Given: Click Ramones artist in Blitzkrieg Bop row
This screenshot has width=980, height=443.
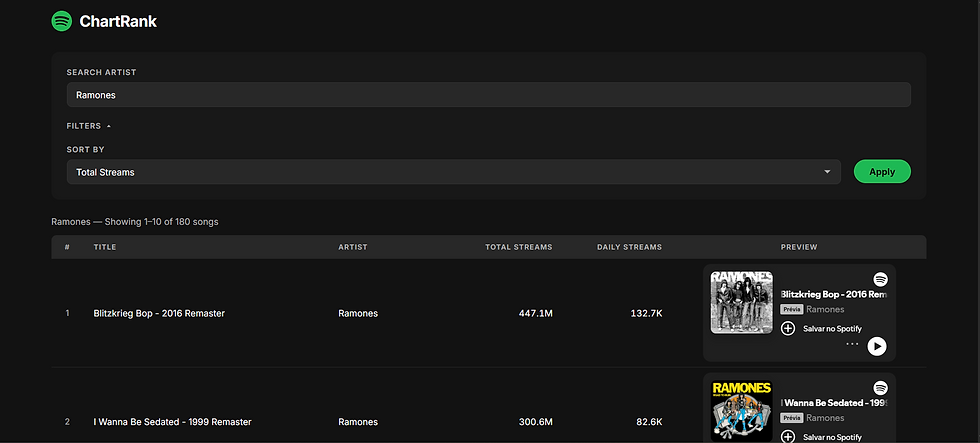Looking at the screenshot, I should click(358, 313).
